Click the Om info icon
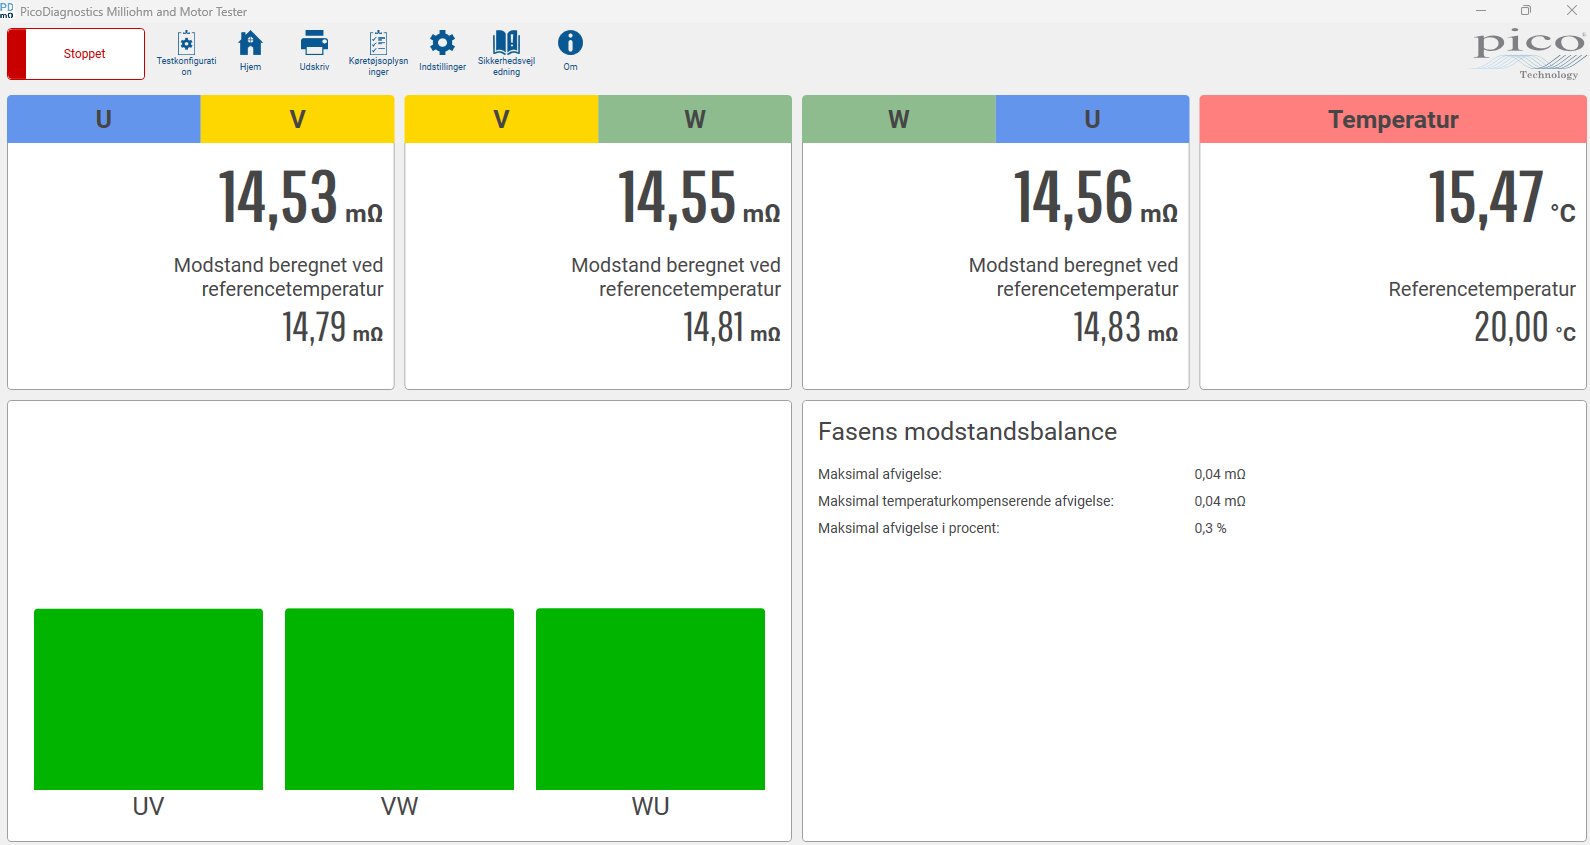This screenshot has height=845, width=1590. pos(570,44)
